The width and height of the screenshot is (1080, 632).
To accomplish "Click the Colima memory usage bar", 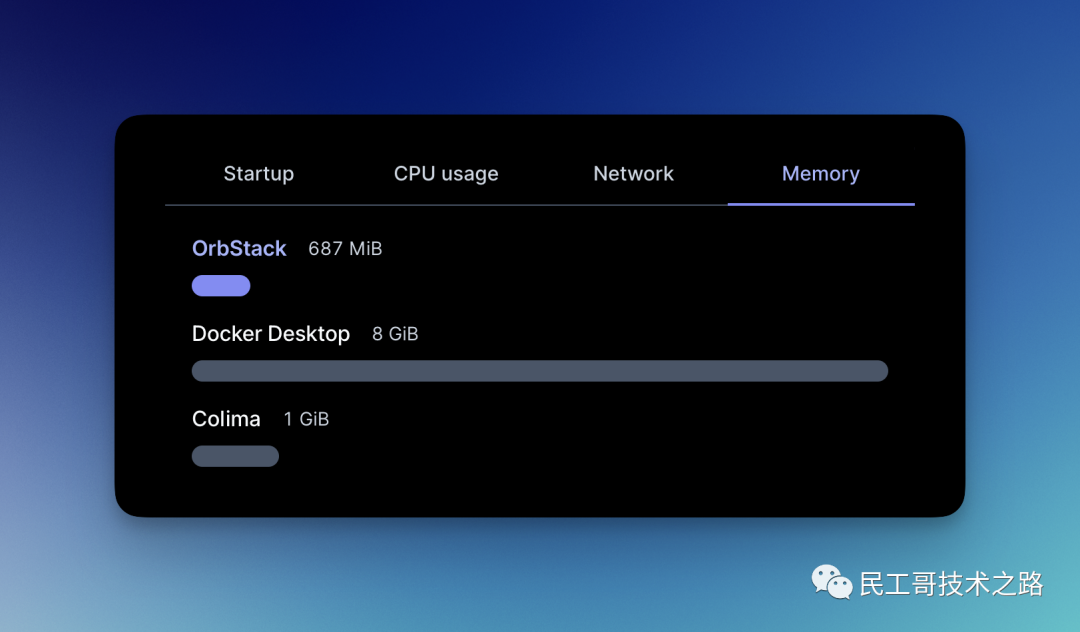I will click(x=235, y=456).
